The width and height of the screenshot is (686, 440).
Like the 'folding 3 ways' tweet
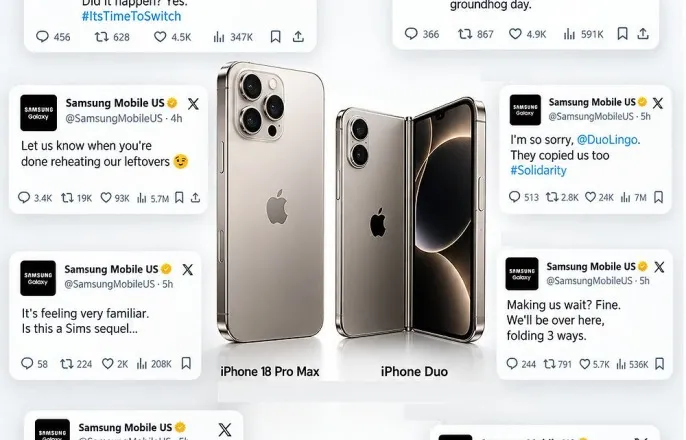pyautogui.click(x=584, y=364)
